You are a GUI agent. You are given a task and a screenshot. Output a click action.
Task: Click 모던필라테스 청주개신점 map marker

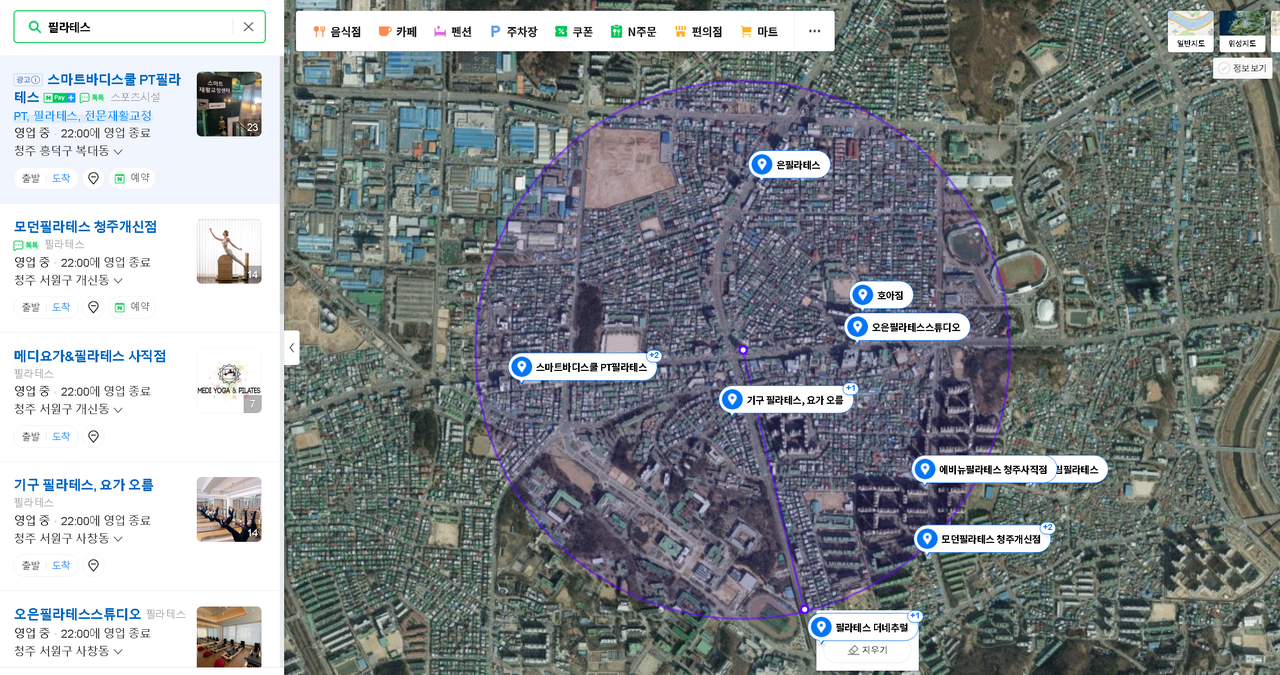[982, 539]
